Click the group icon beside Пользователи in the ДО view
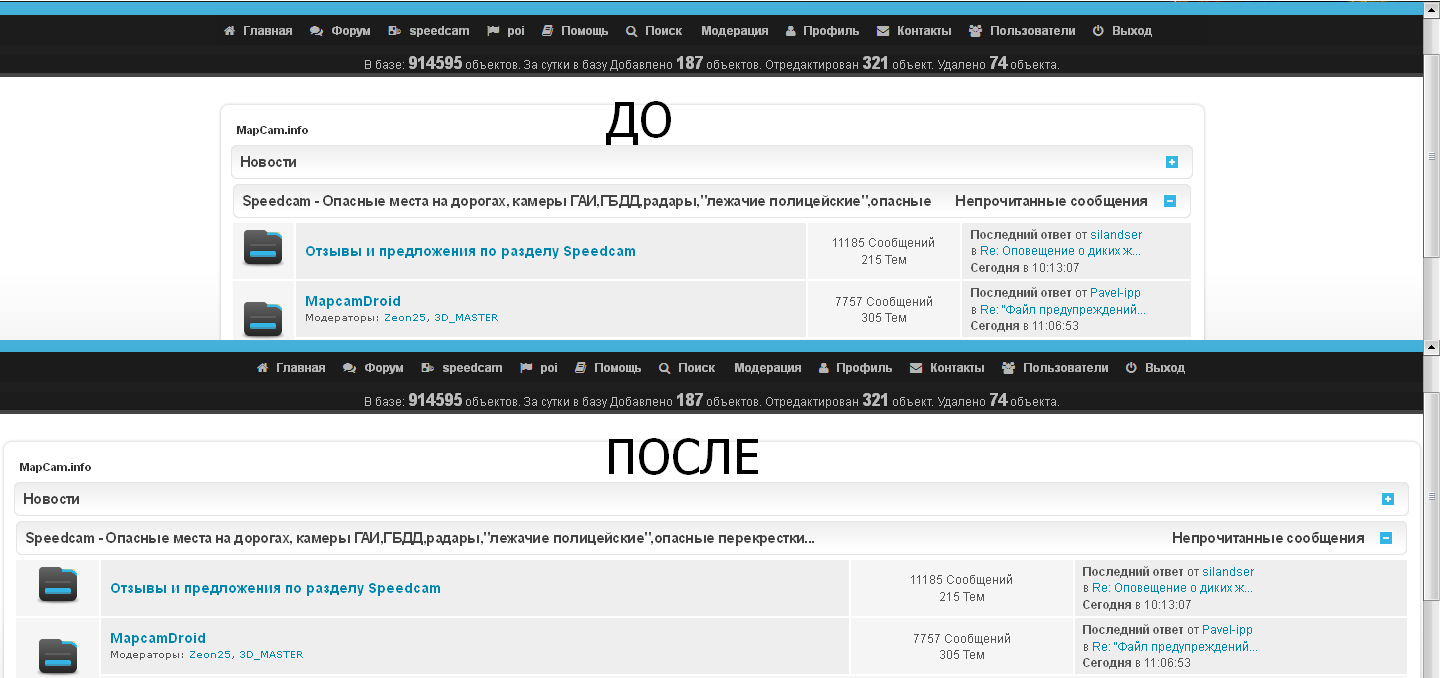Screen dimensions: 1440x678 point(975,31)
